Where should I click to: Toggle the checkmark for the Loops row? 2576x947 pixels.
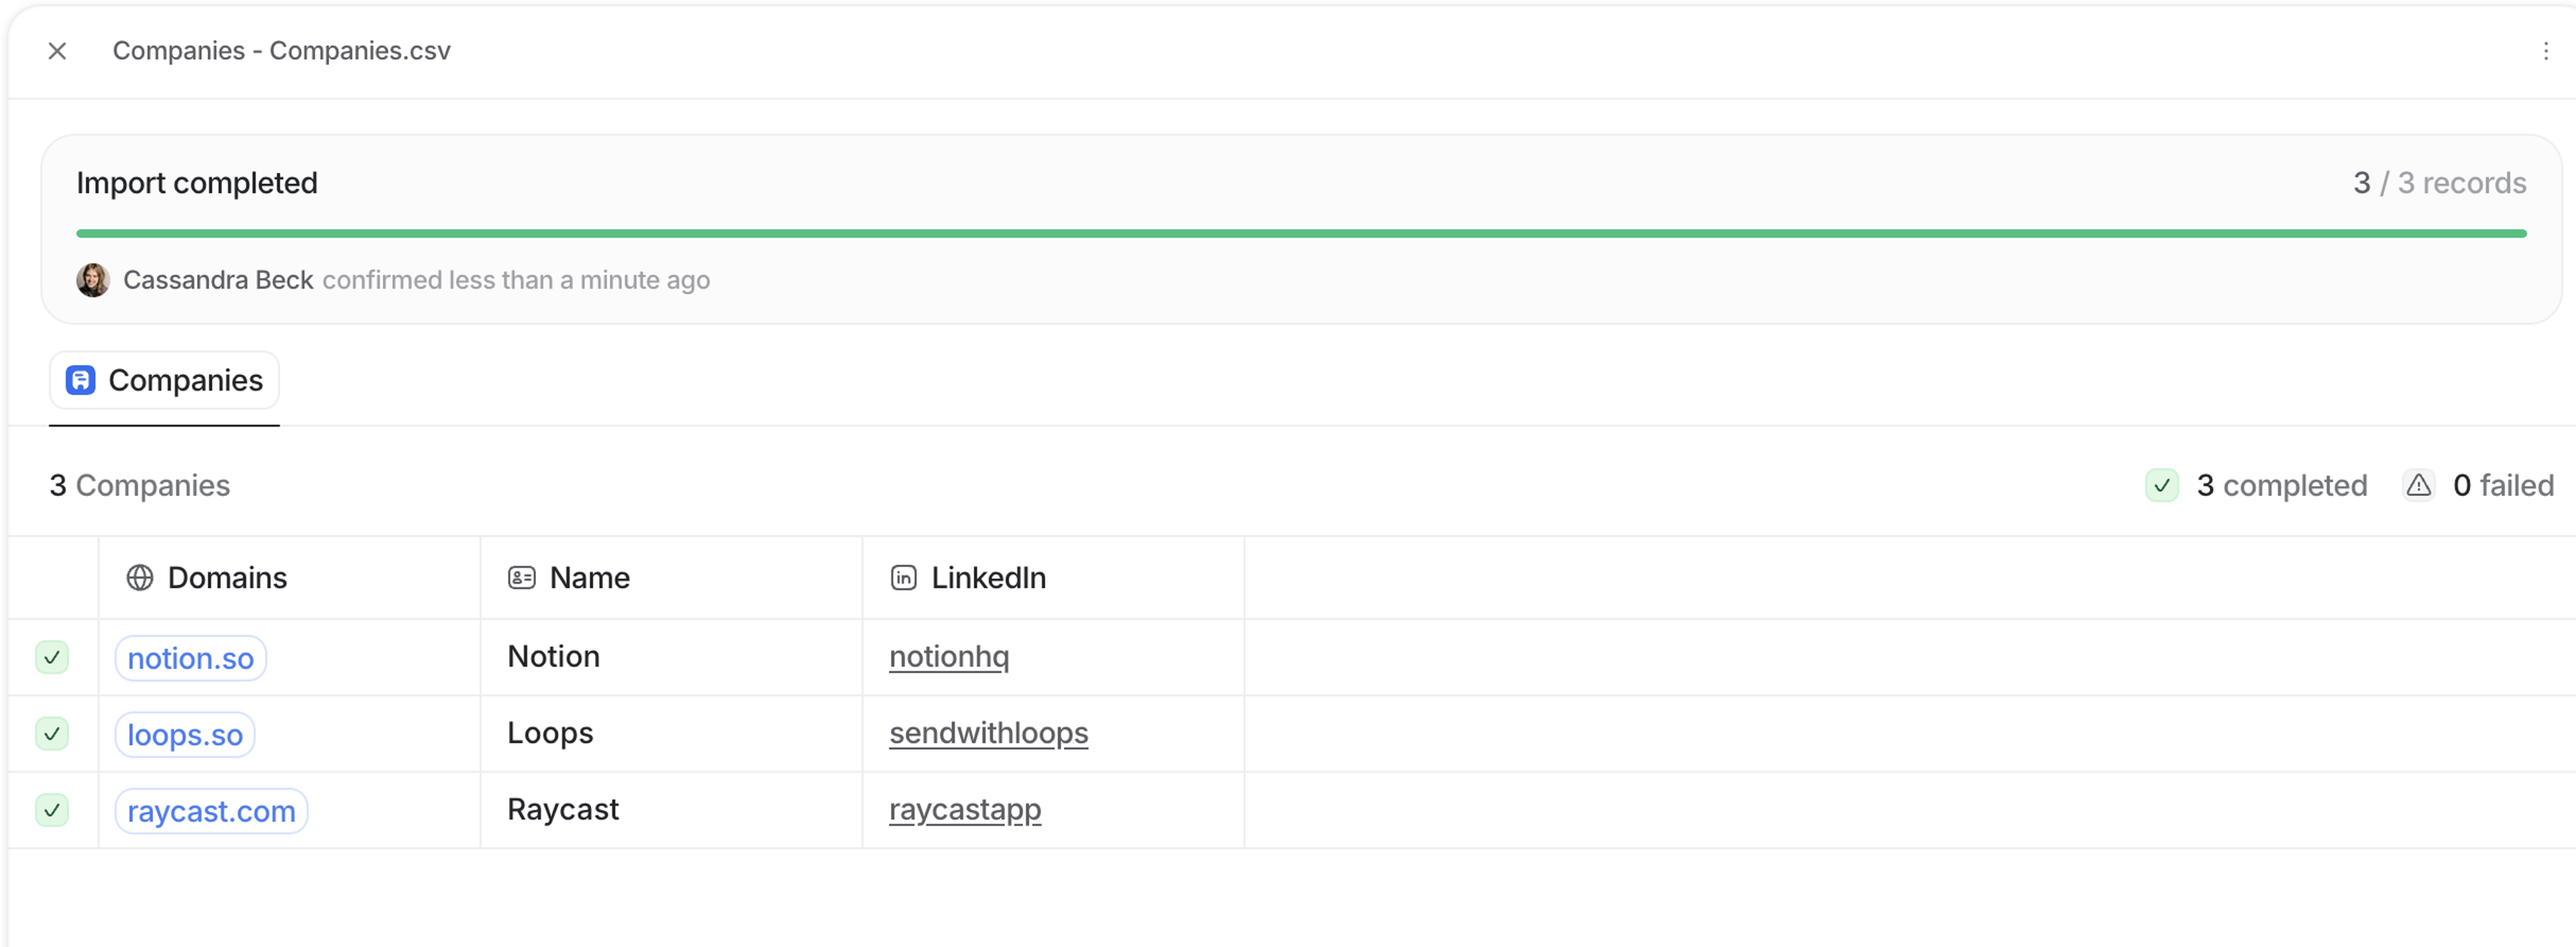point(52,734)
